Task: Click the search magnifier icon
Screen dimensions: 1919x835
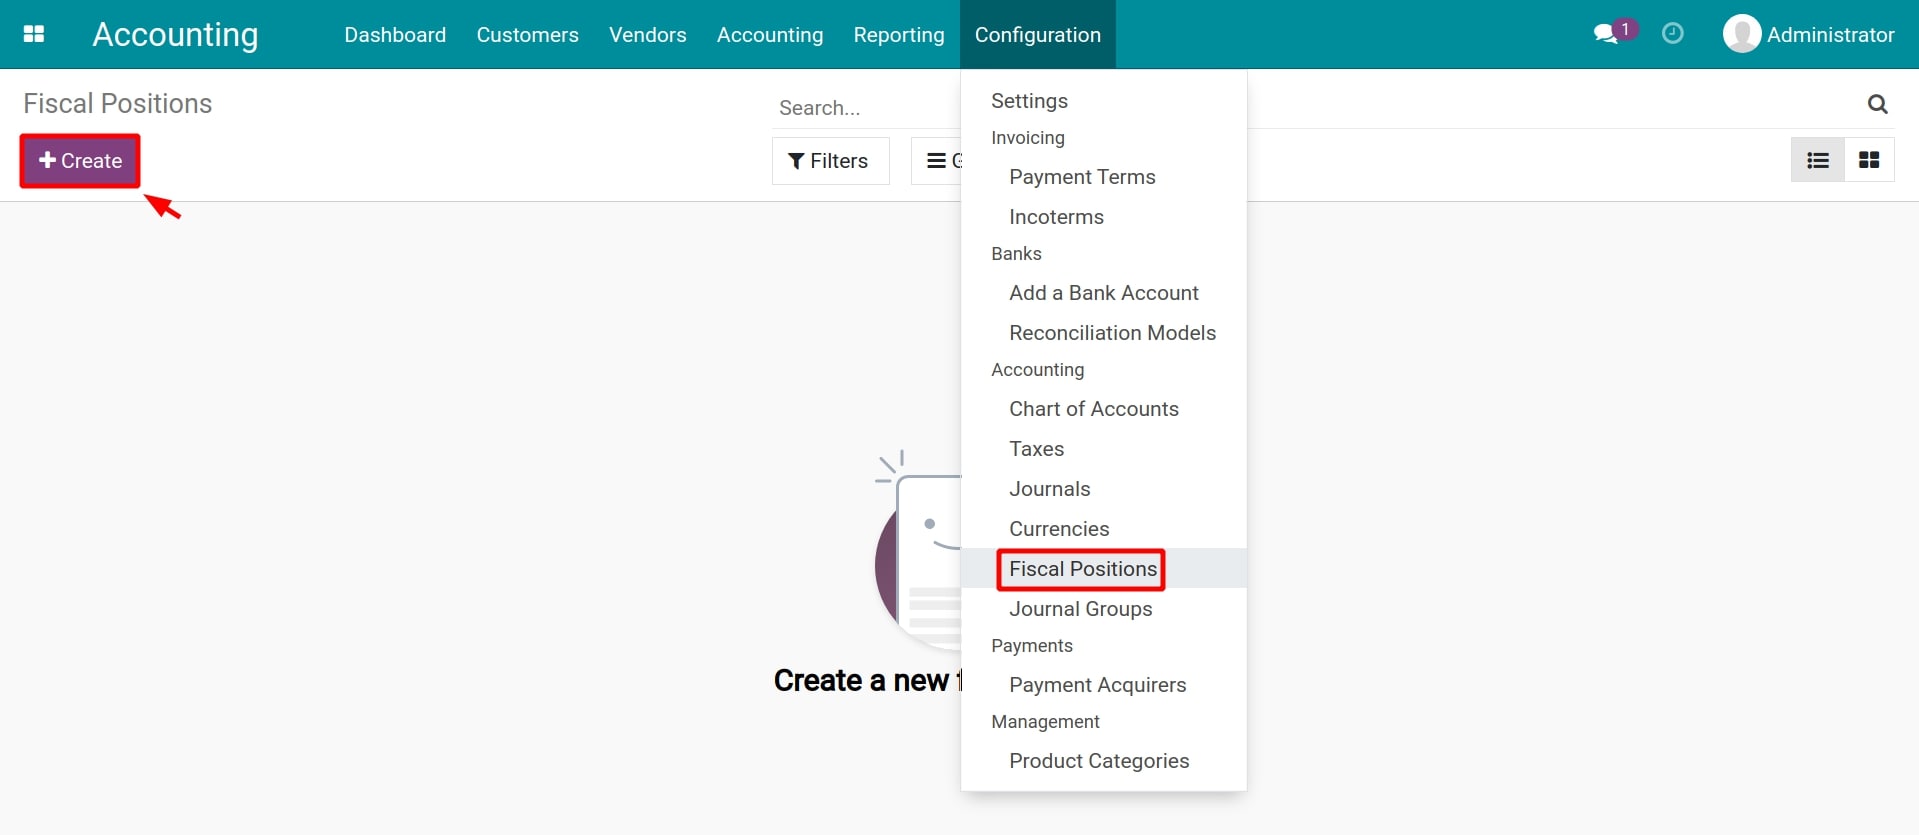Action: point(1877,104)
